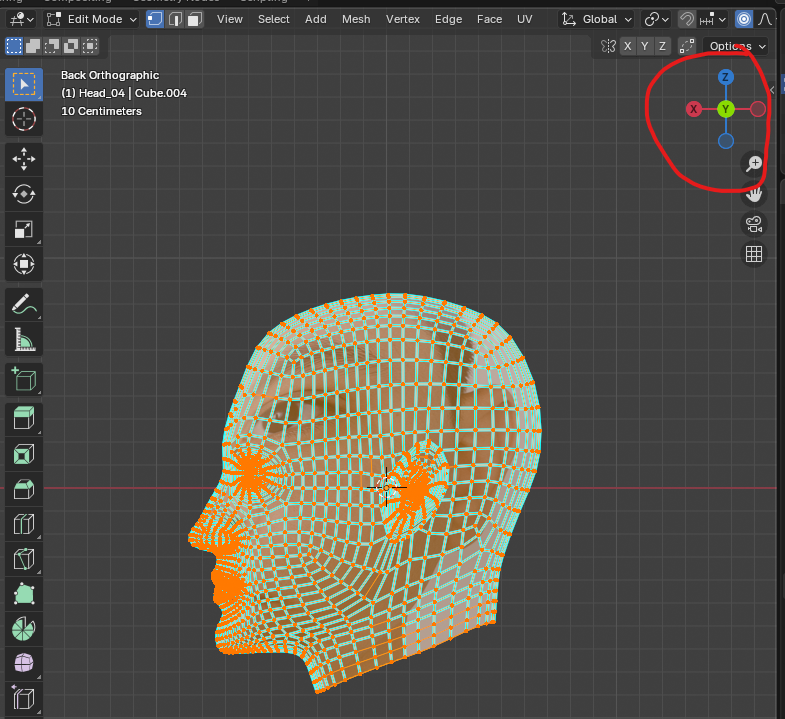Select the Inset Faces tool
Screen dimensions: 785x719
(24, 455)
